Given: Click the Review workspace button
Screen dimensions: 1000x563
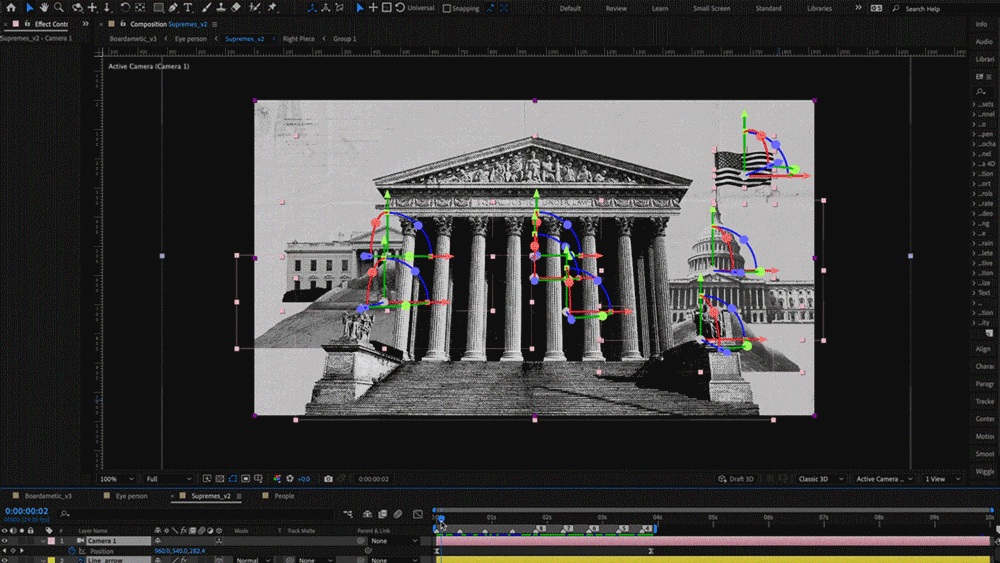Looking at the screenshot, I should [x=616, y=8].
